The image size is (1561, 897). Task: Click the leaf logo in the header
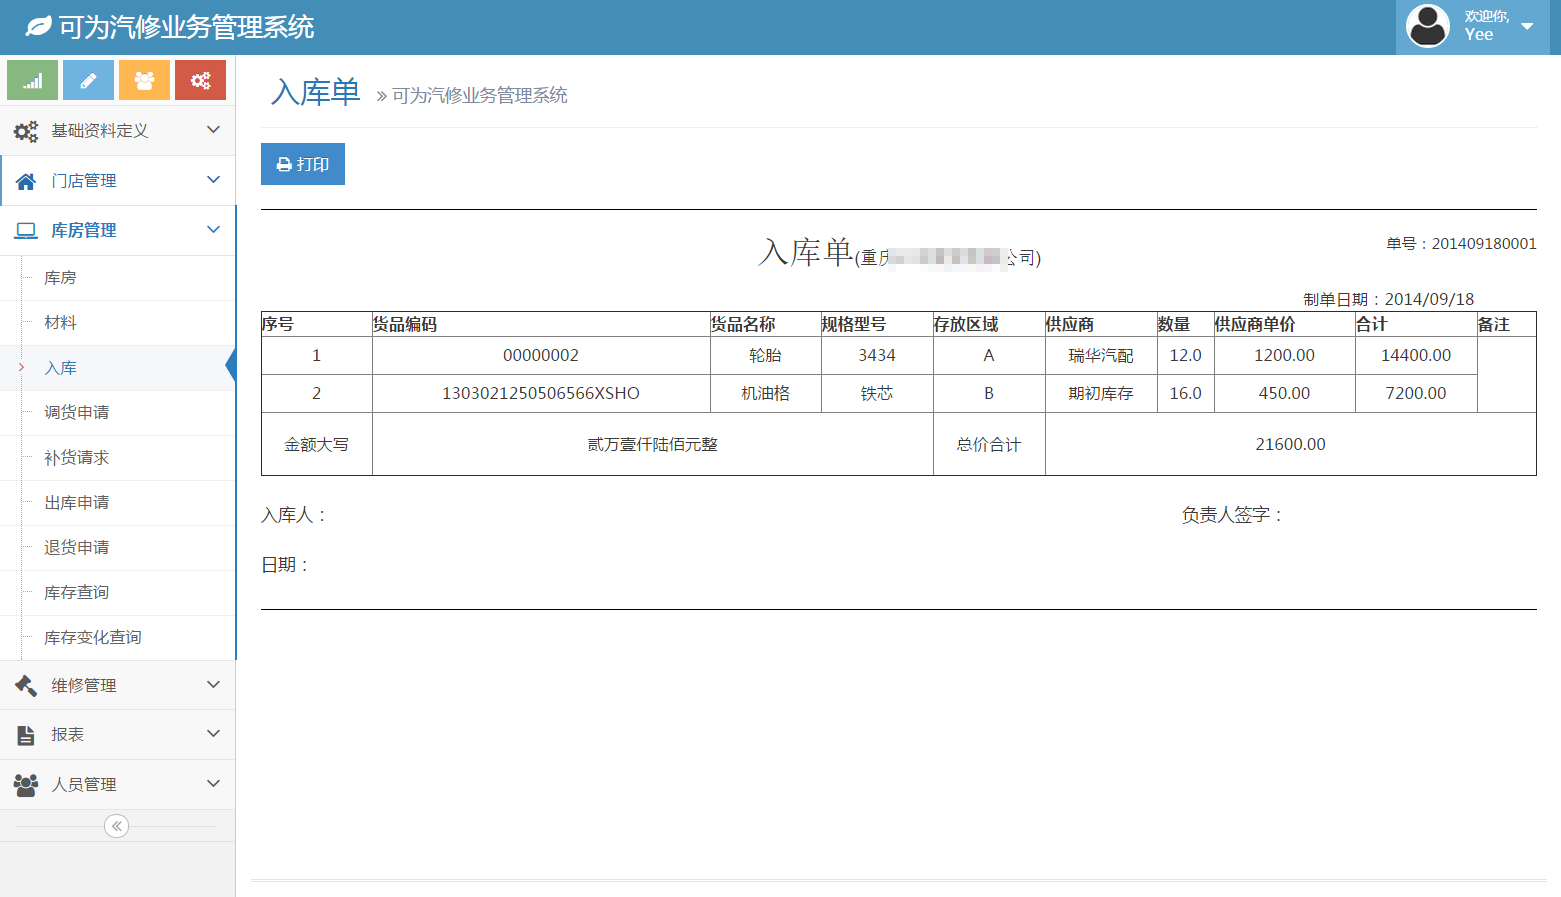pyautogui.click(x=38, y=27)
